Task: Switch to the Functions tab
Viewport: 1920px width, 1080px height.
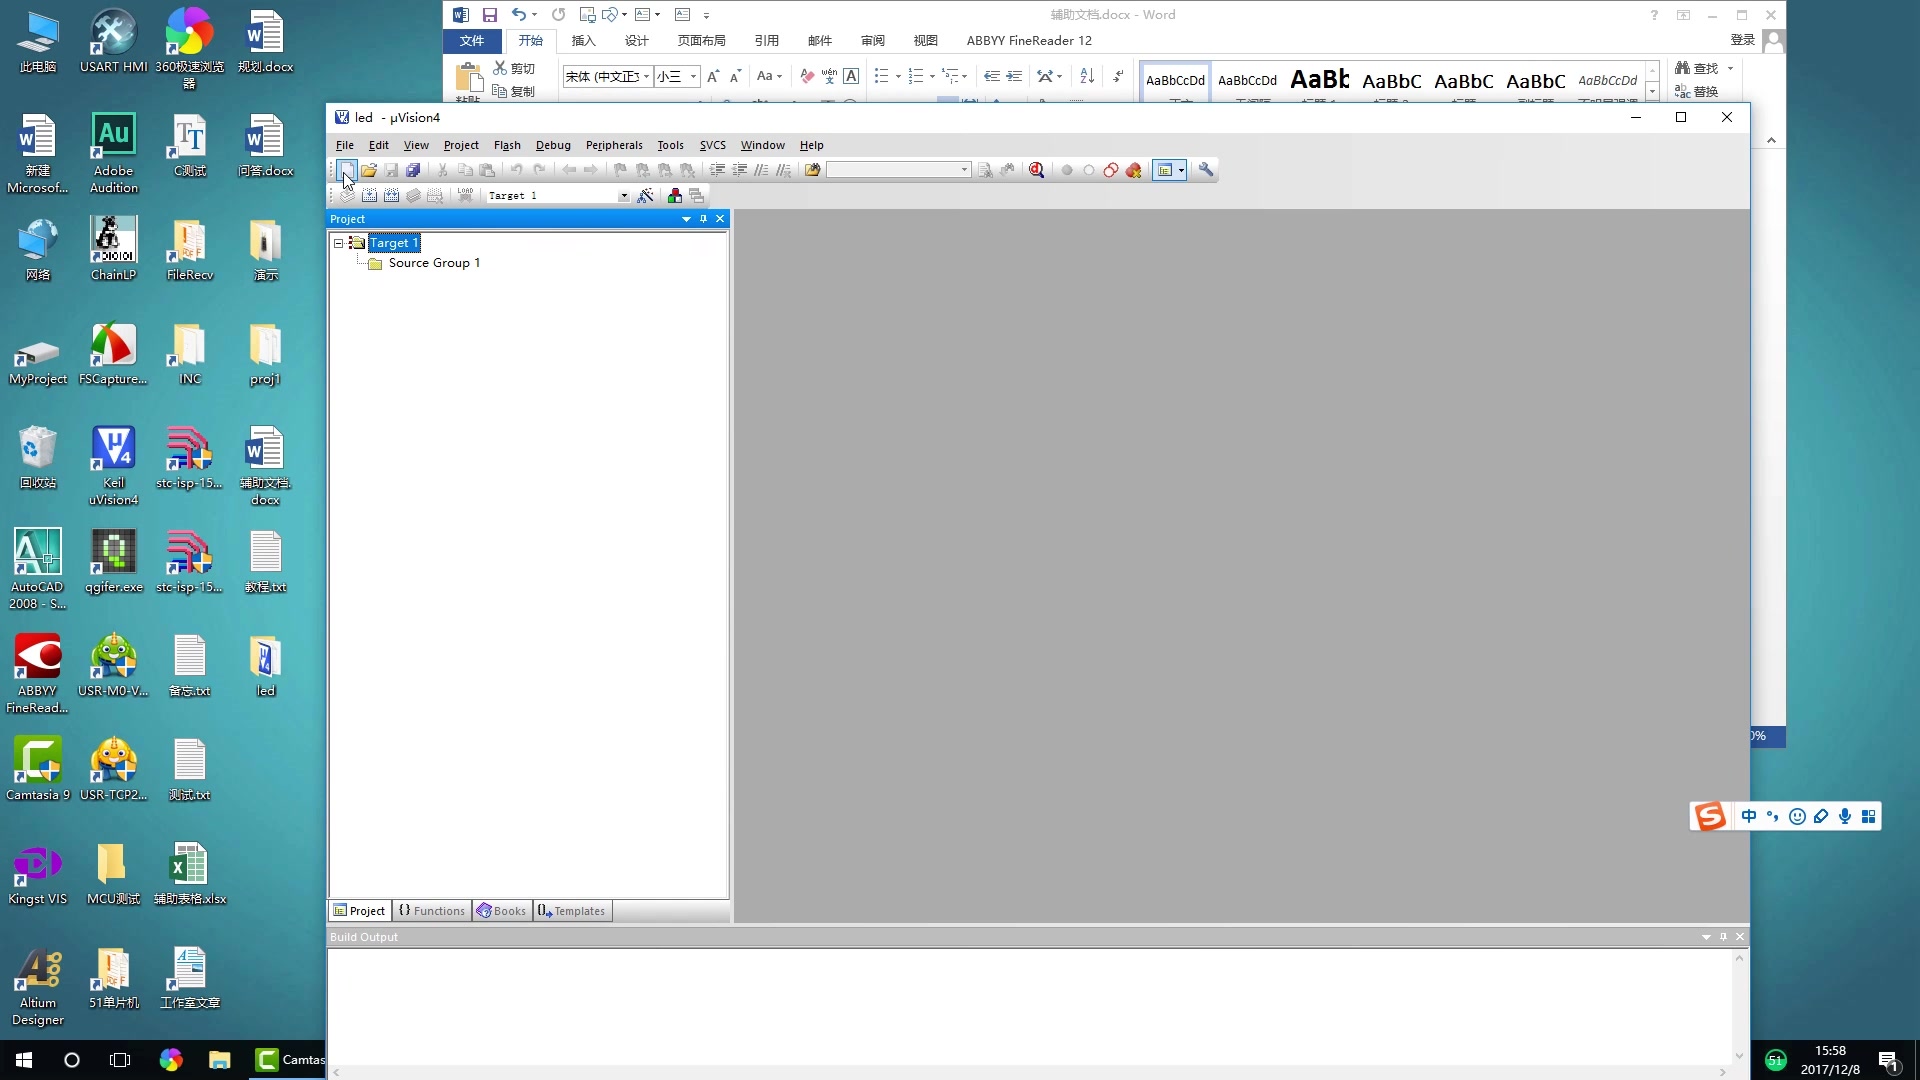Action: pyautogui.click(x=432, y=911)
